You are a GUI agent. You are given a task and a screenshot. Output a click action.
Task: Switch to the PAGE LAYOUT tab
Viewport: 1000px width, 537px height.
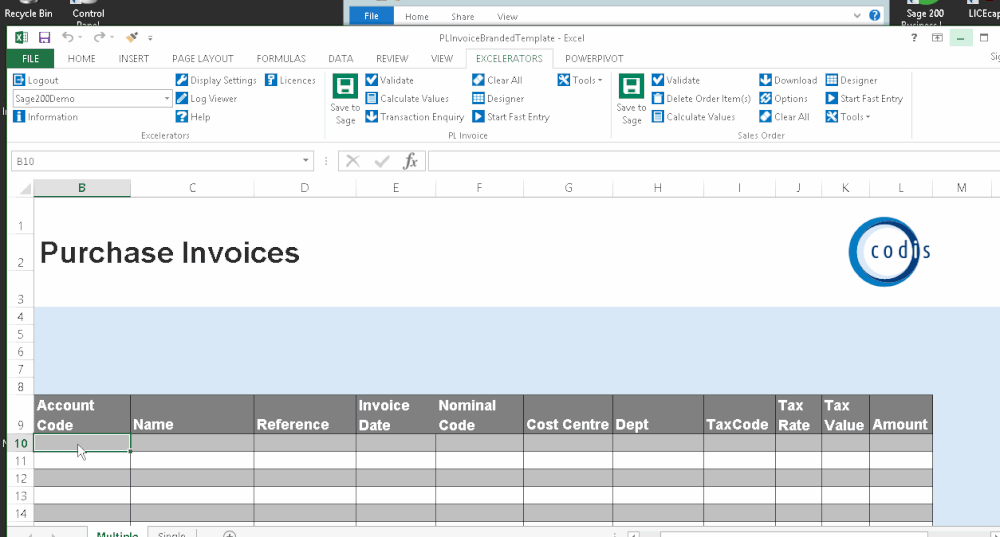pyautogui.click(x=203, y=59)
